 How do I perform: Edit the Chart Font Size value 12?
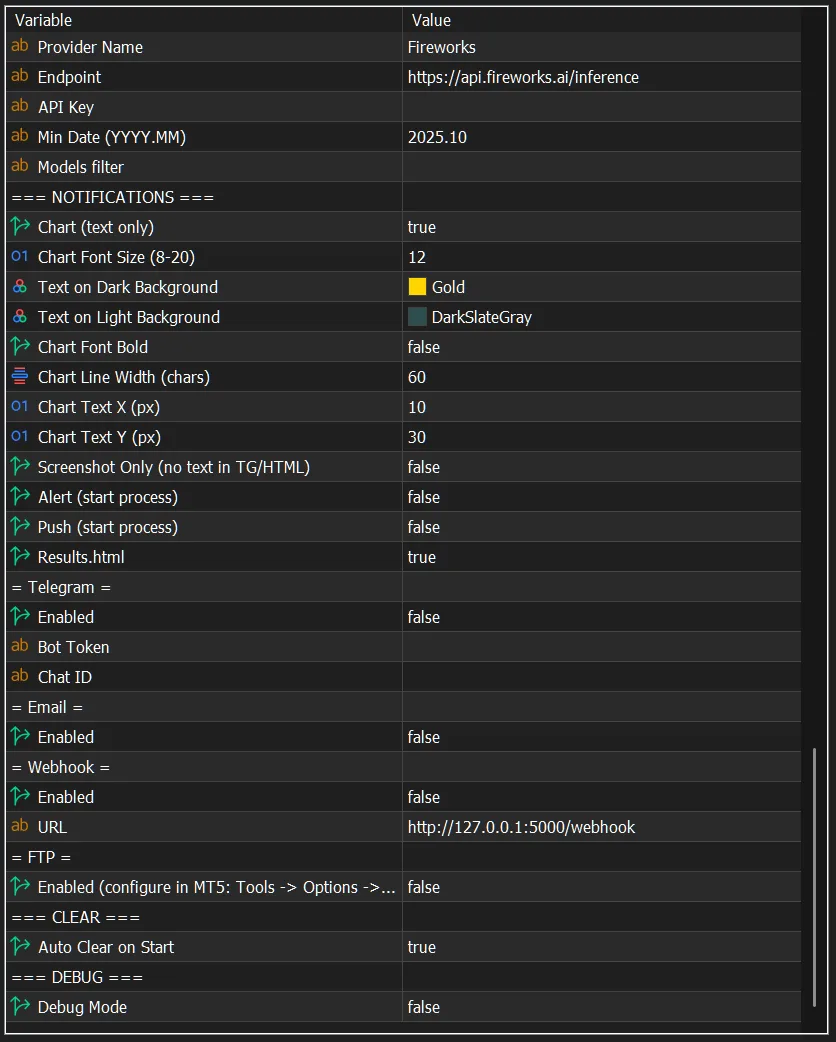601,257
